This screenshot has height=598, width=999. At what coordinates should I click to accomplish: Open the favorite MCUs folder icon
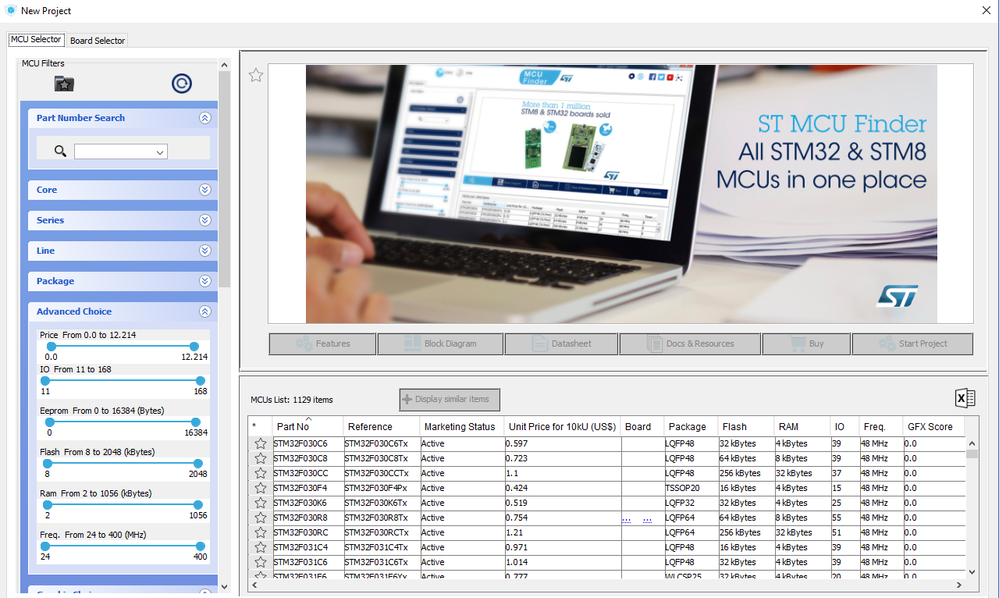pos(64,83)
